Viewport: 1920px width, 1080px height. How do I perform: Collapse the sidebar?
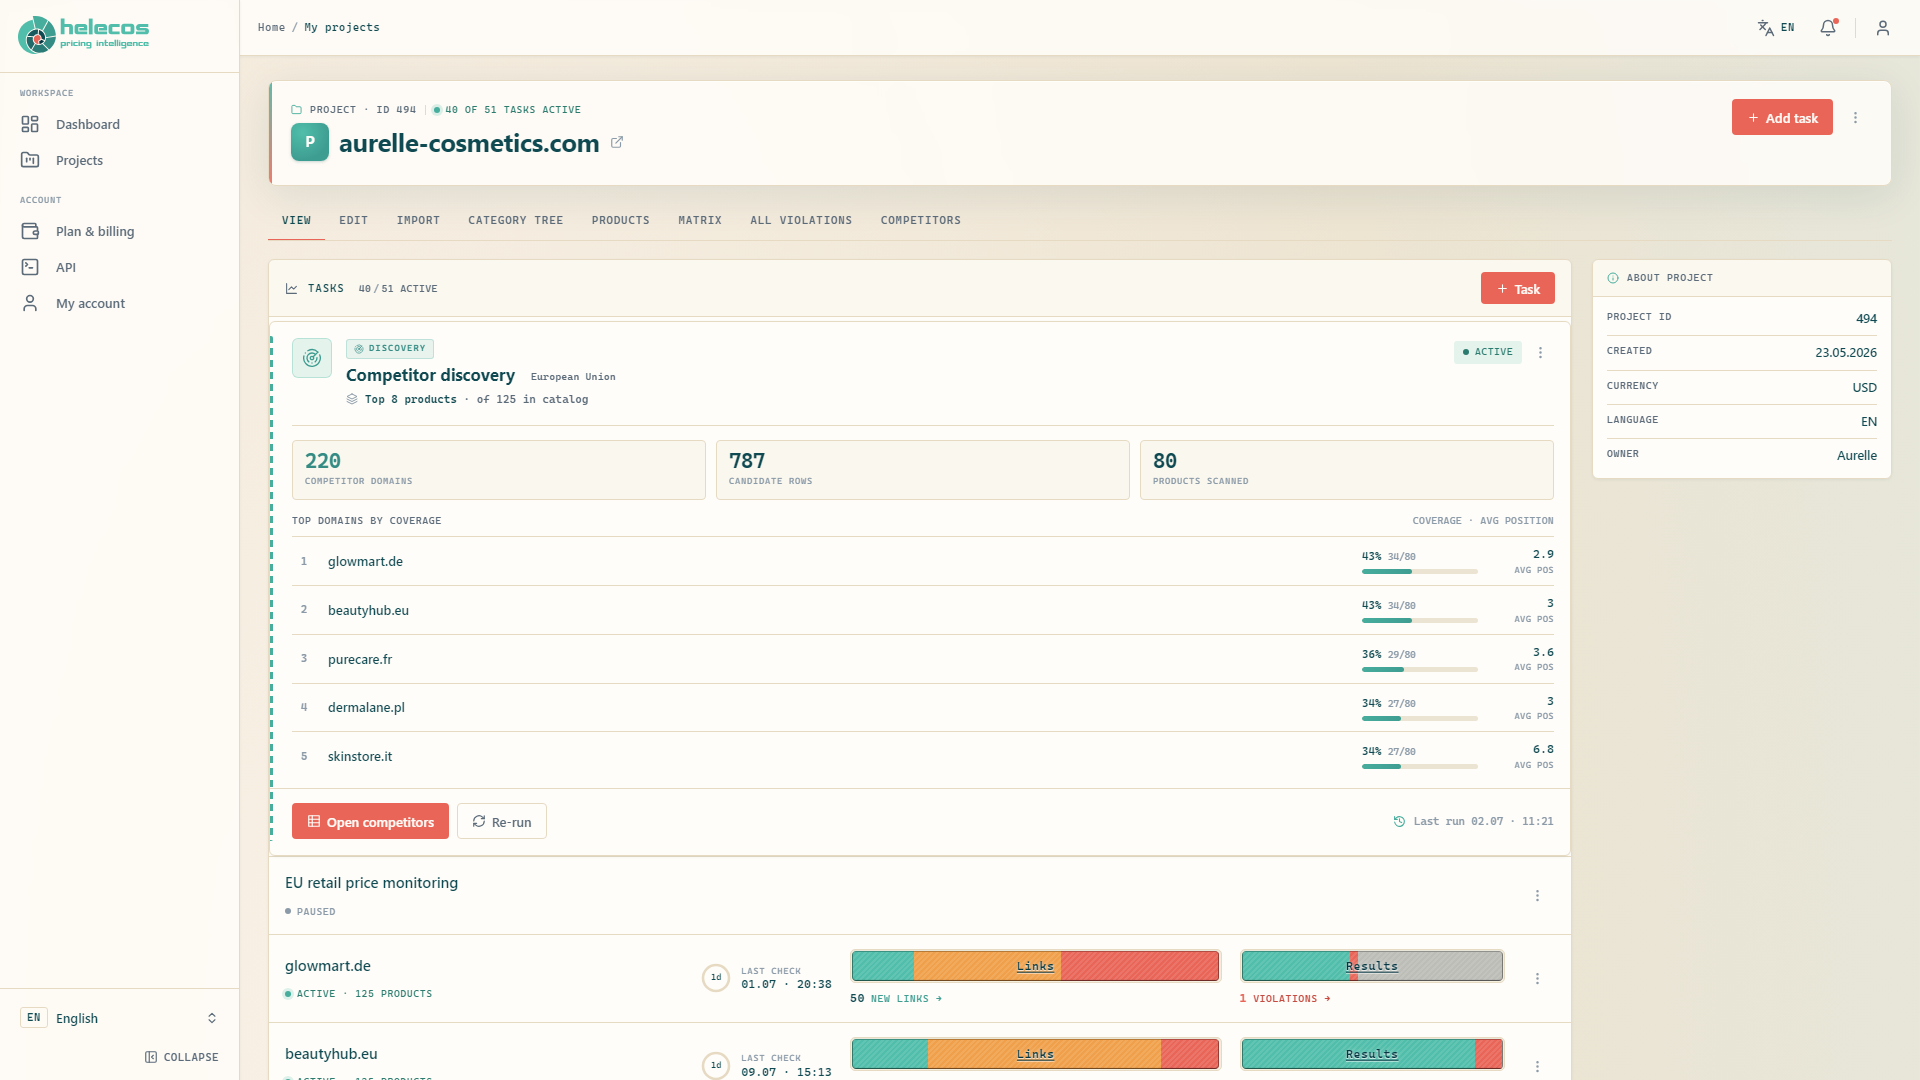click(x=182, y=1057)
